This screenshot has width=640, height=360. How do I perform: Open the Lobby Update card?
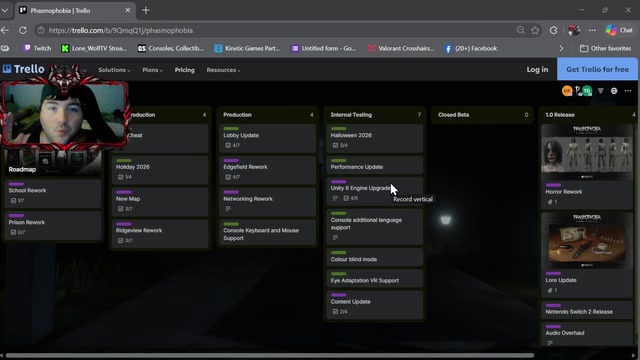267,138
